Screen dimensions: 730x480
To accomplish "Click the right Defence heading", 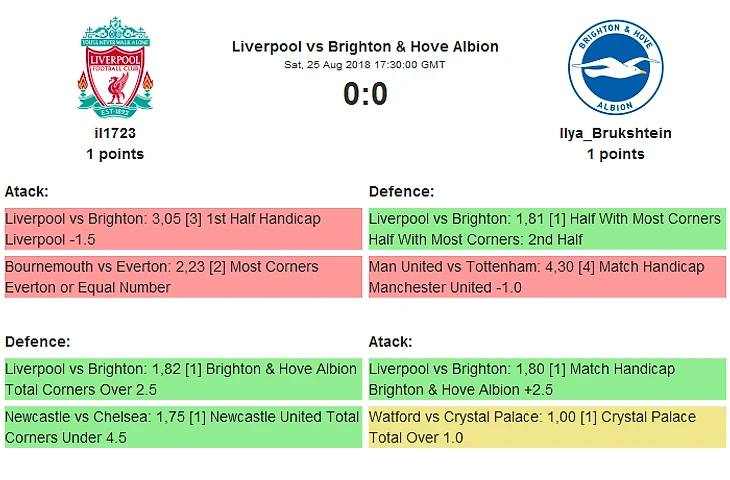I will 401,191.
